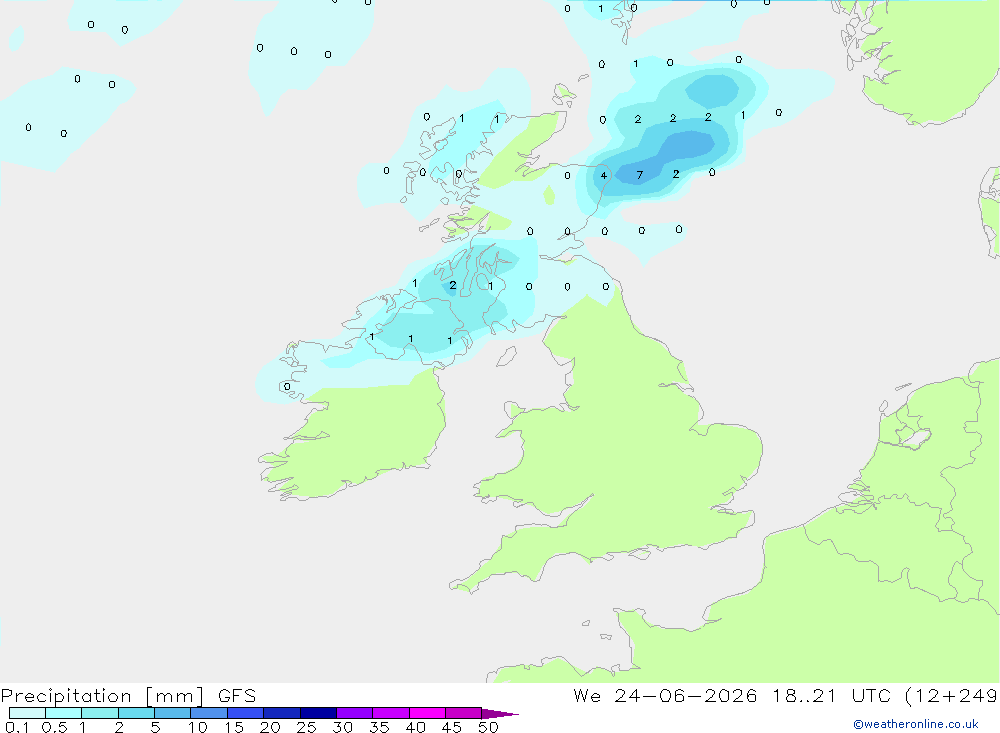The height and width of the screenshot is (733, 1000).
Task: Click the legend label '30'
Action: pos(343,727)
